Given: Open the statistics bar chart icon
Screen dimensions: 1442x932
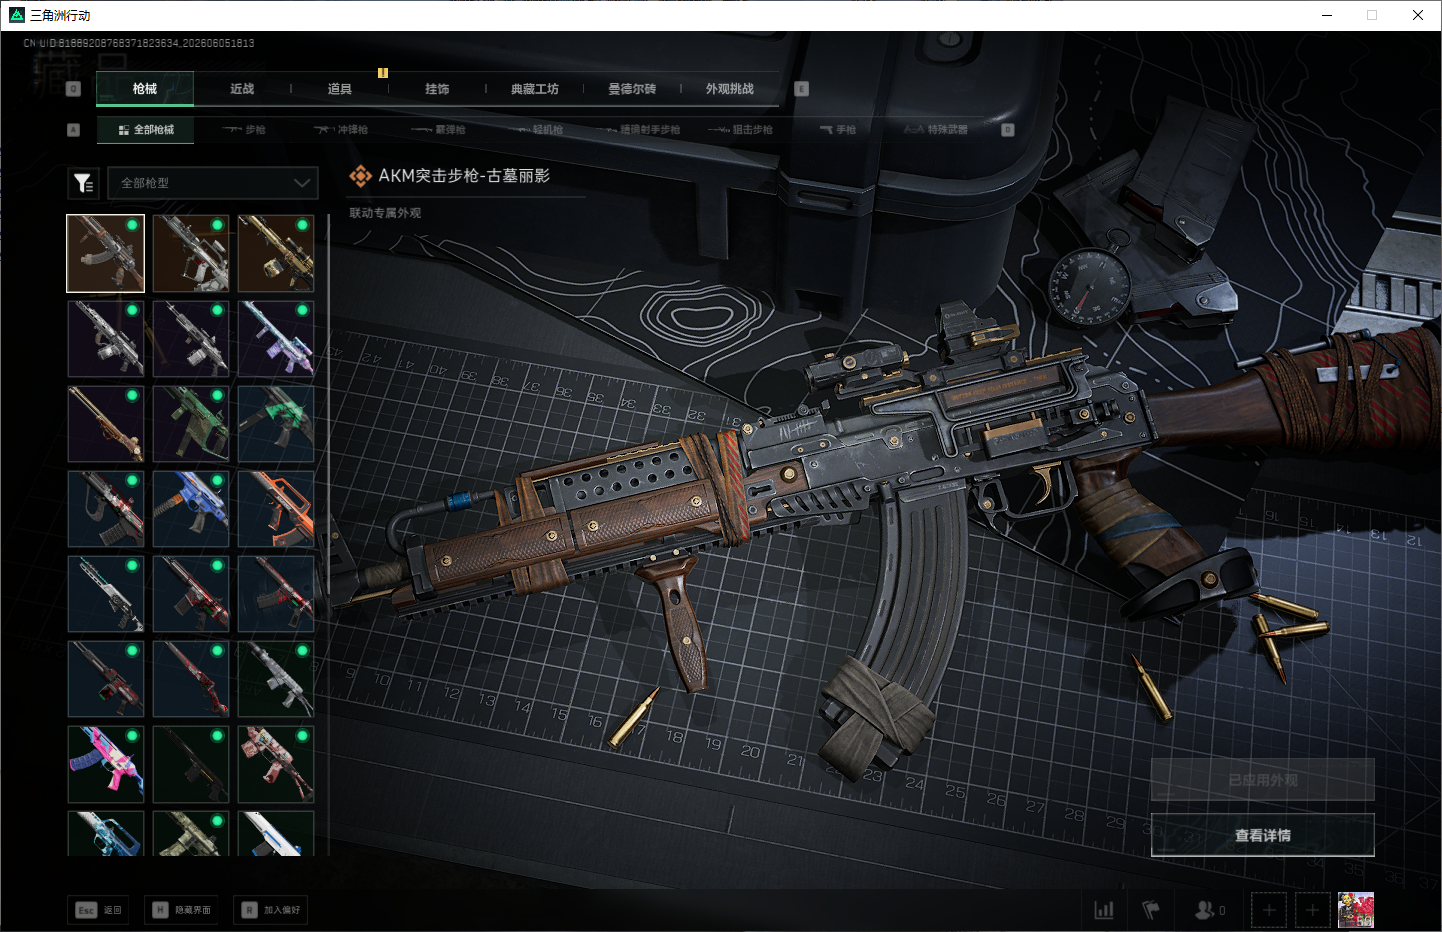Looking at the screenshot, I should pos(1104,910).
